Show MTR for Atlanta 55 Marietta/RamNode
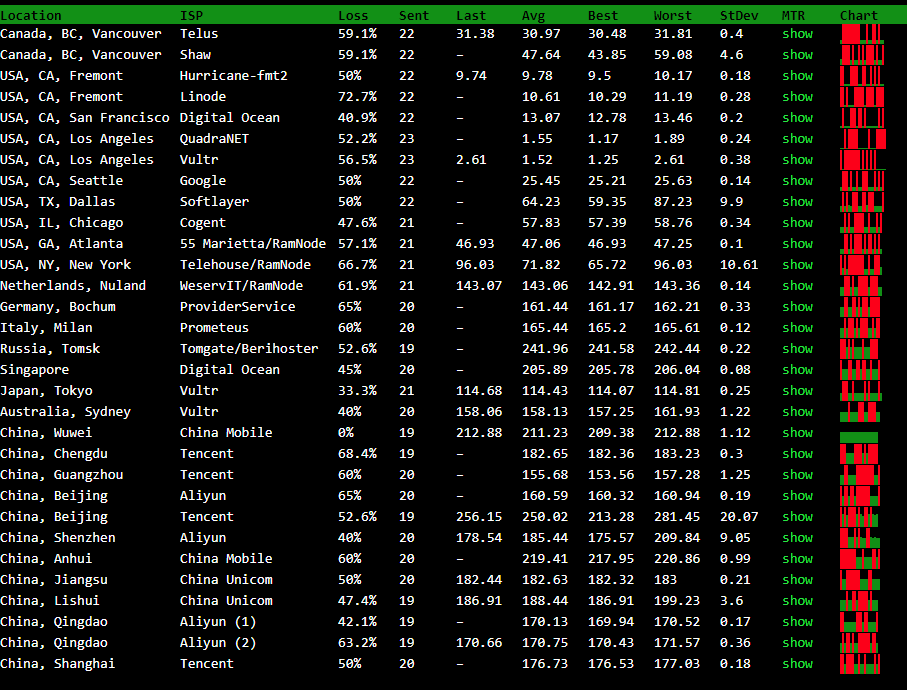The image size is (907, 690). pyautogui.click(x=797, y=243)
